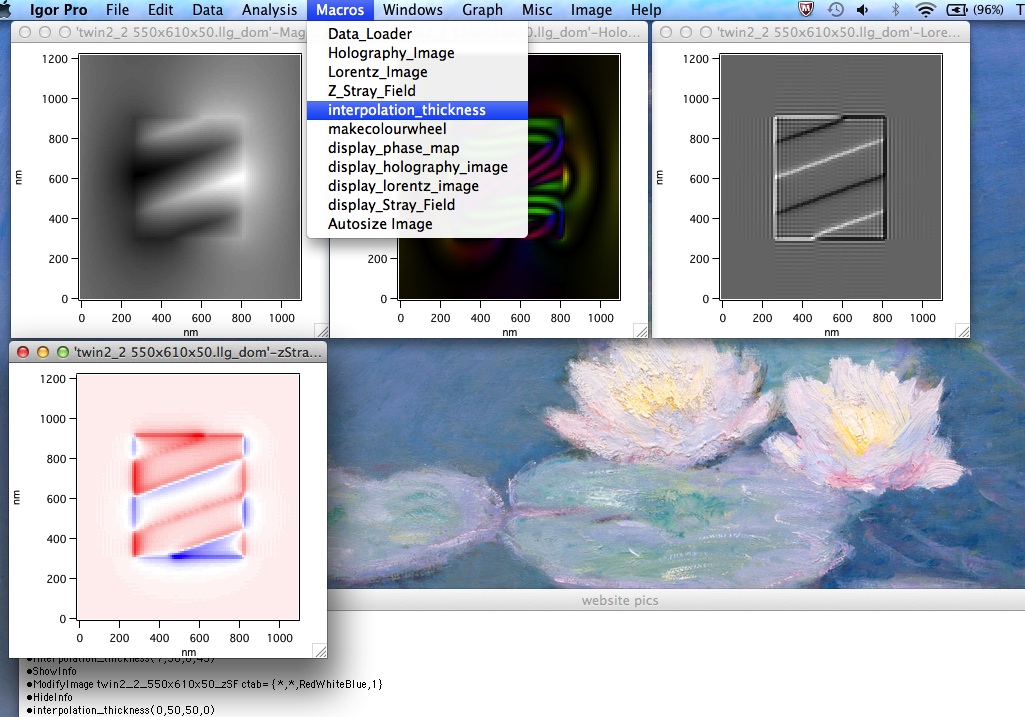This screenshot has height=717, width=1025.
Task: Run the Holography_Image macro
Action: [x=391, y=53]
